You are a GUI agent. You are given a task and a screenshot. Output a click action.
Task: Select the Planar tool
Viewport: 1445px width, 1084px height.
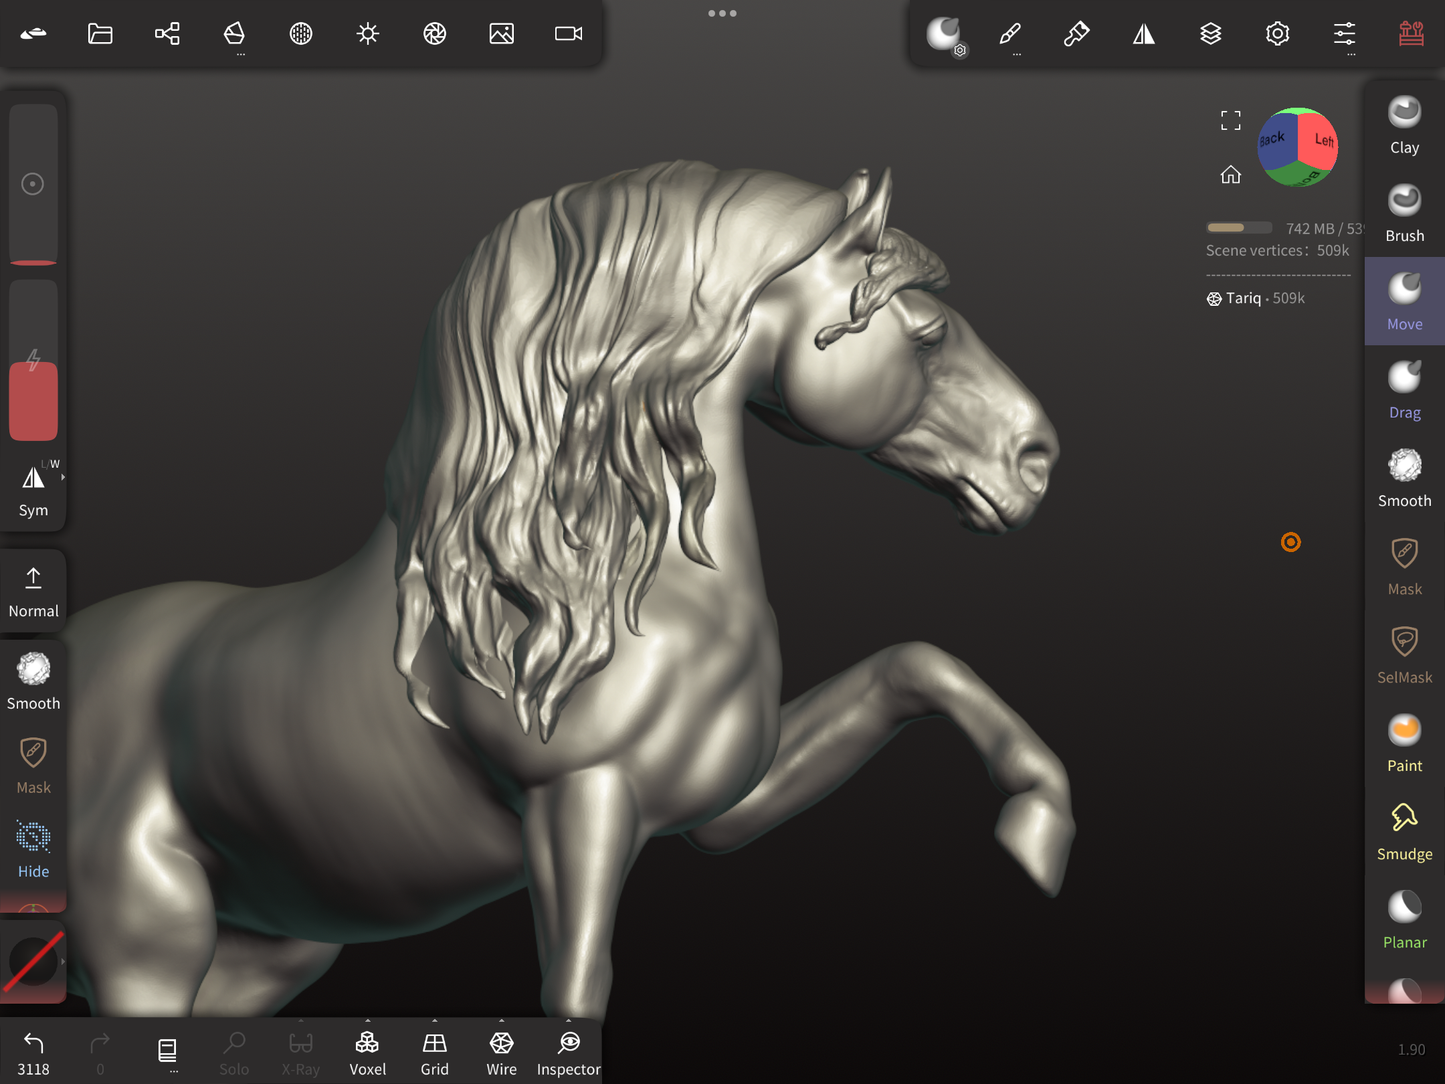coord(1404,919)
